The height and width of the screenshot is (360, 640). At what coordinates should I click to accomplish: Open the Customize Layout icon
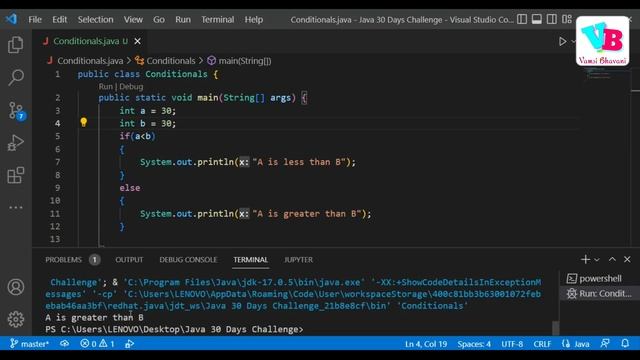(567, 19)
